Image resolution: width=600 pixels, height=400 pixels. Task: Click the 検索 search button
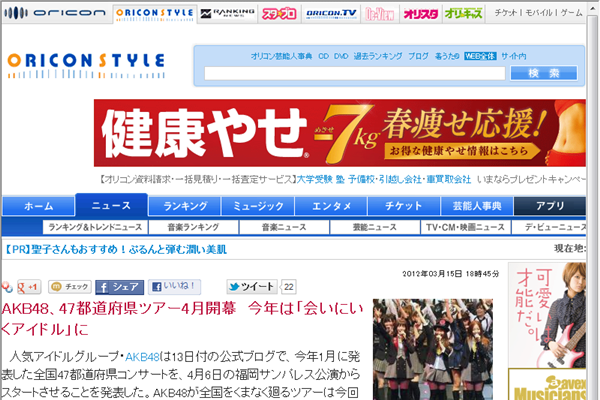point(544,73)
